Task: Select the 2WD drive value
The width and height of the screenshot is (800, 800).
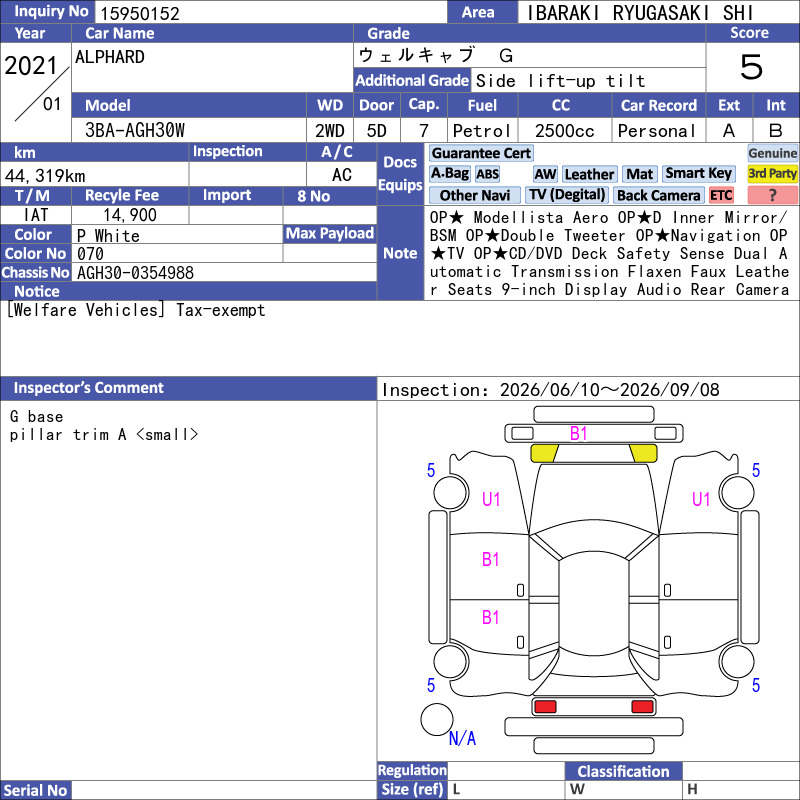Action: tap(330, 131)
